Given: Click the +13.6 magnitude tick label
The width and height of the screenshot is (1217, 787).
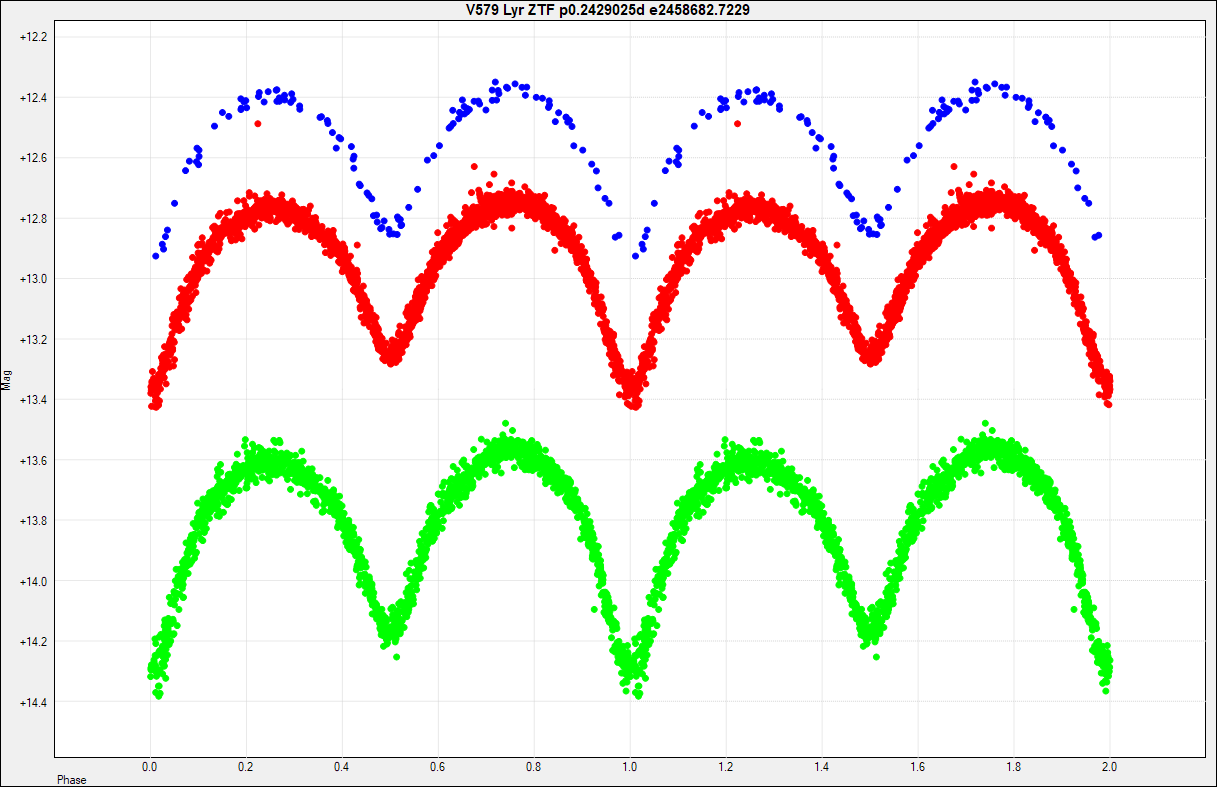Looking at the screenshot, I should coord(35,461).
